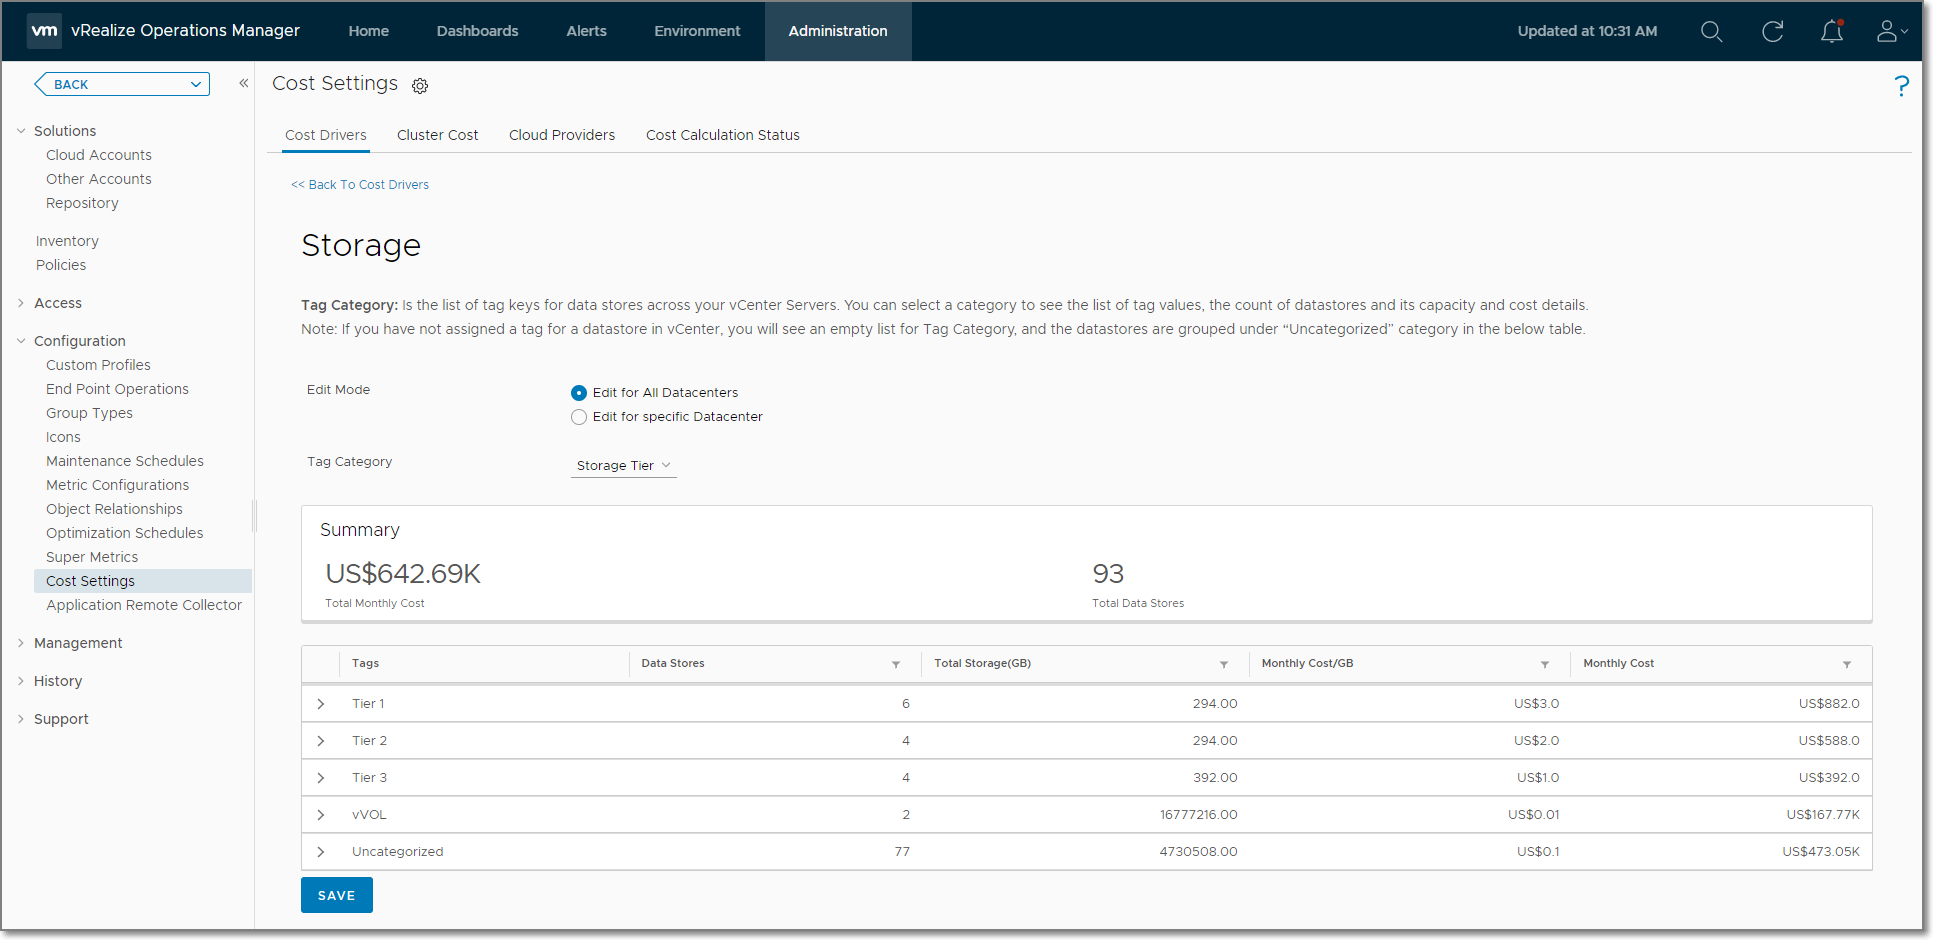The image size is (1933, 940).
Task: Expand the Tier 3 row
Action: 321,778
